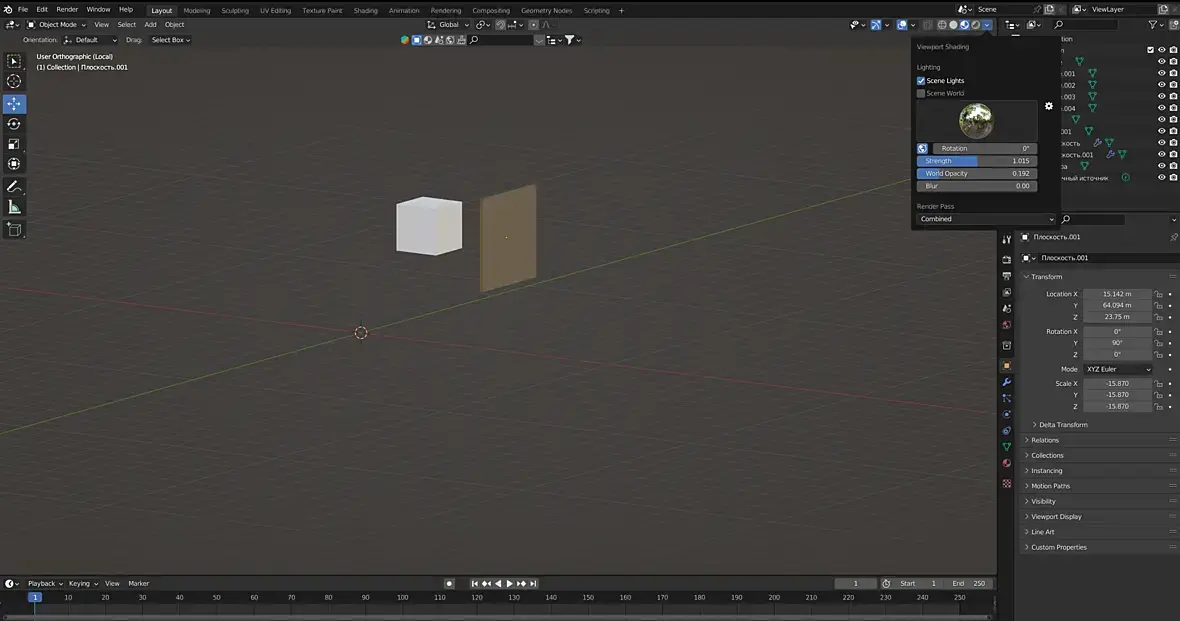
Task: Open the Scene properties tab
Action: click(1007, 309)
